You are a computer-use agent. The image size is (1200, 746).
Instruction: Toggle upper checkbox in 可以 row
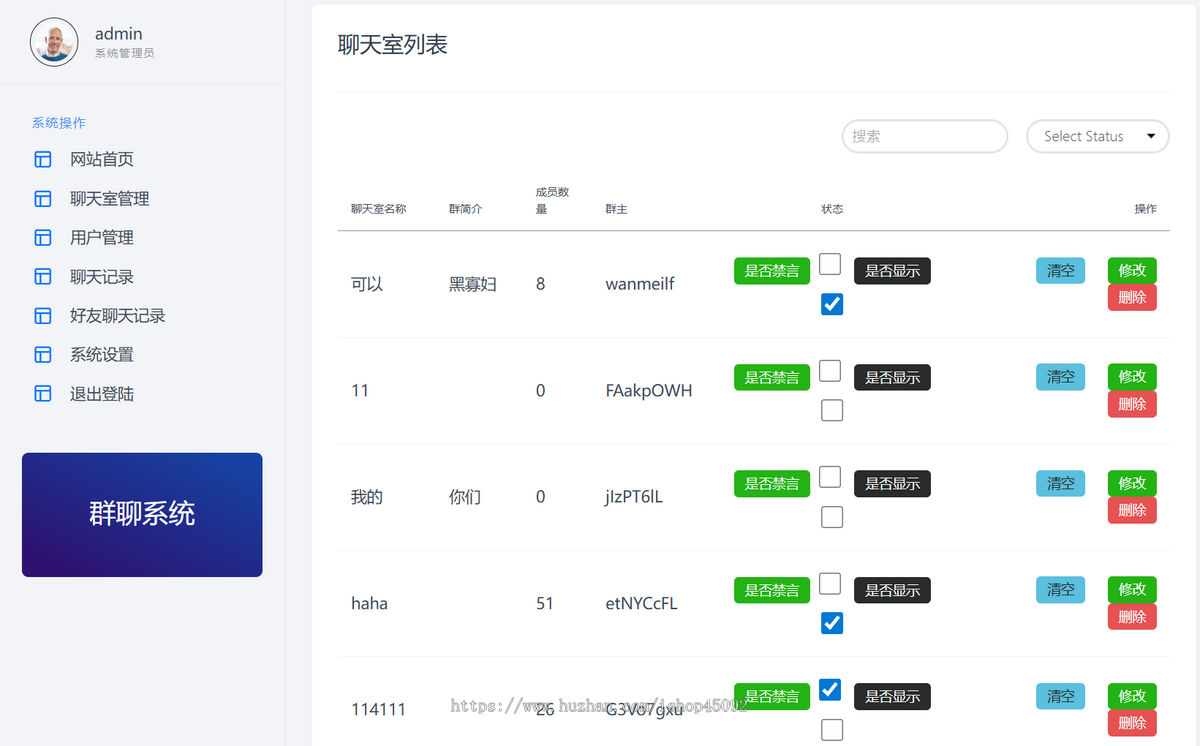(830, 264)
